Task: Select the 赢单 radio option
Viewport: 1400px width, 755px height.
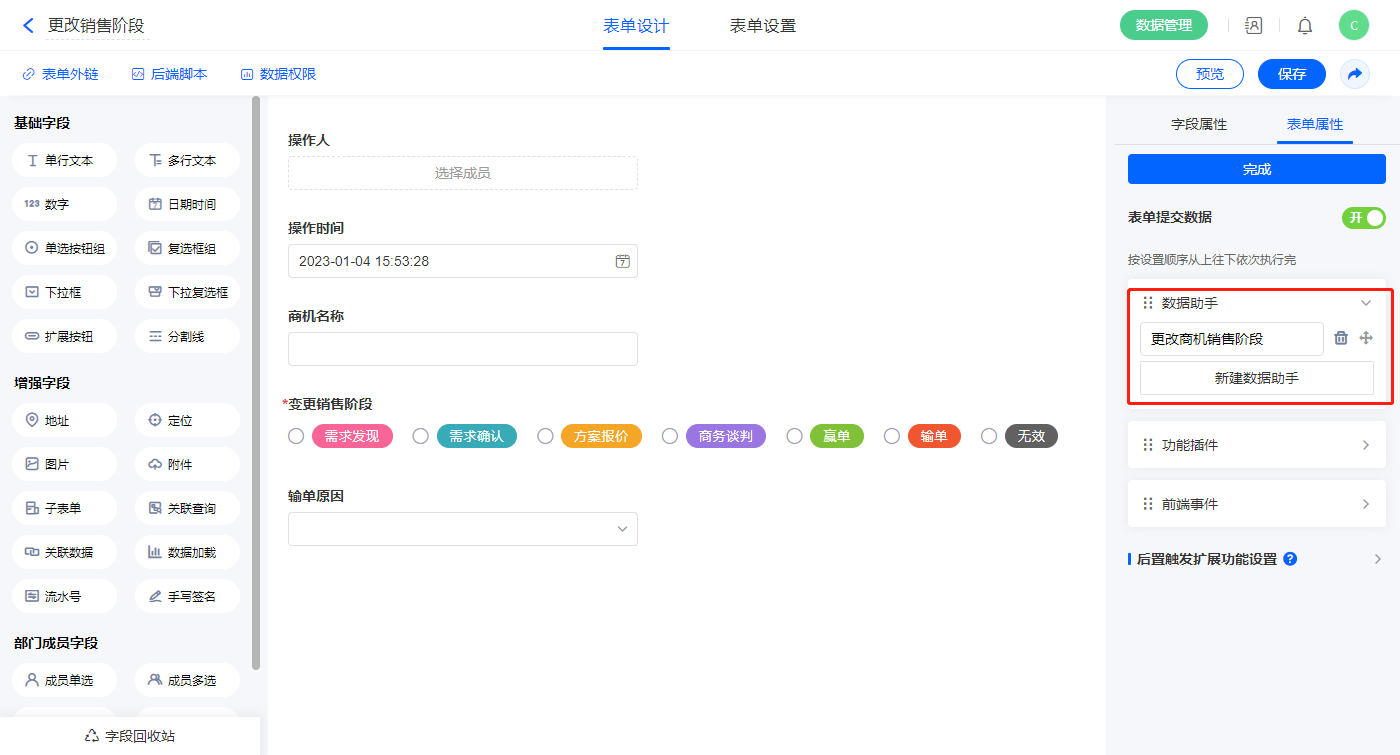Action: pos(794,436)
